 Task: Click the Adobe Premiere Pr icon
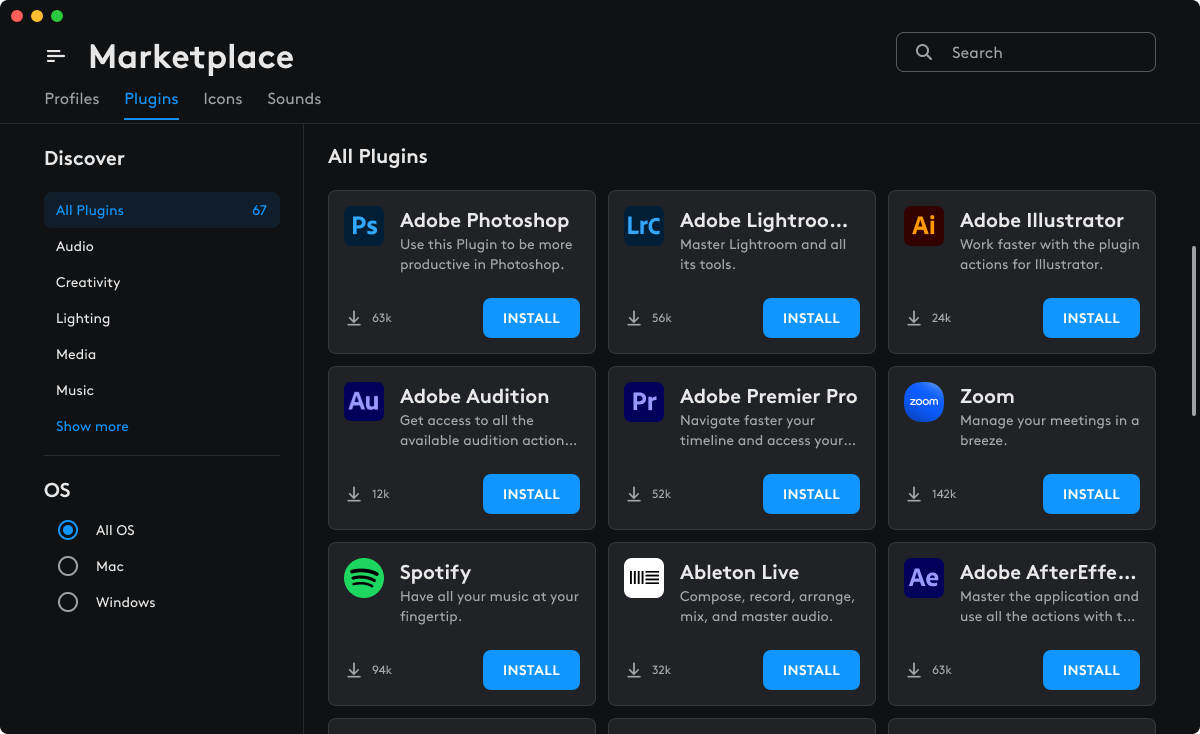[644, 402]
